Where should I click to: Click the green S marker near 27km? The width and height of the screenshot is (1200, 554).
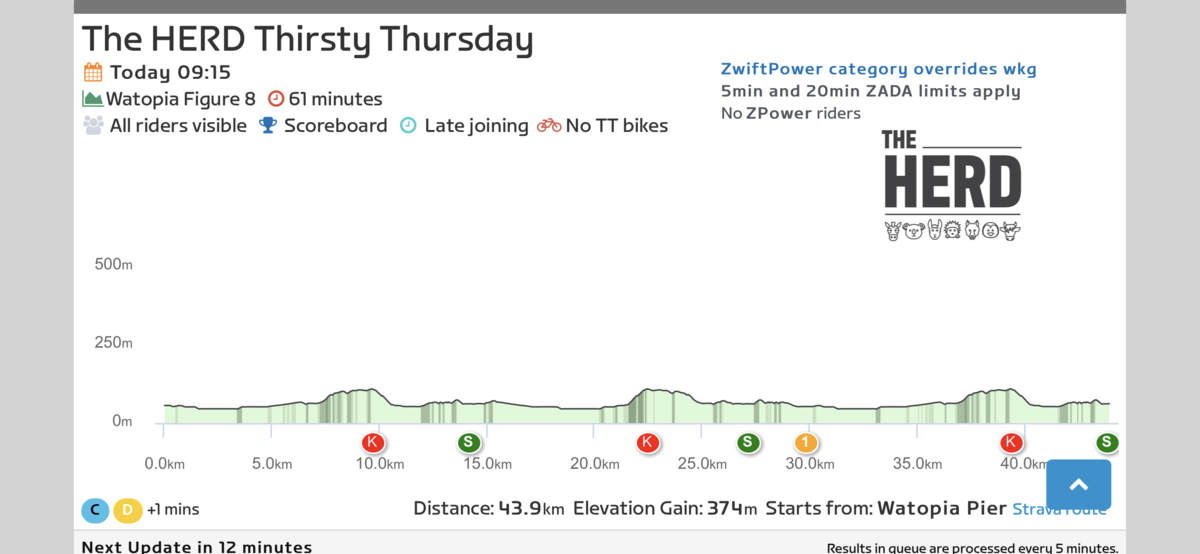[747, 442]
